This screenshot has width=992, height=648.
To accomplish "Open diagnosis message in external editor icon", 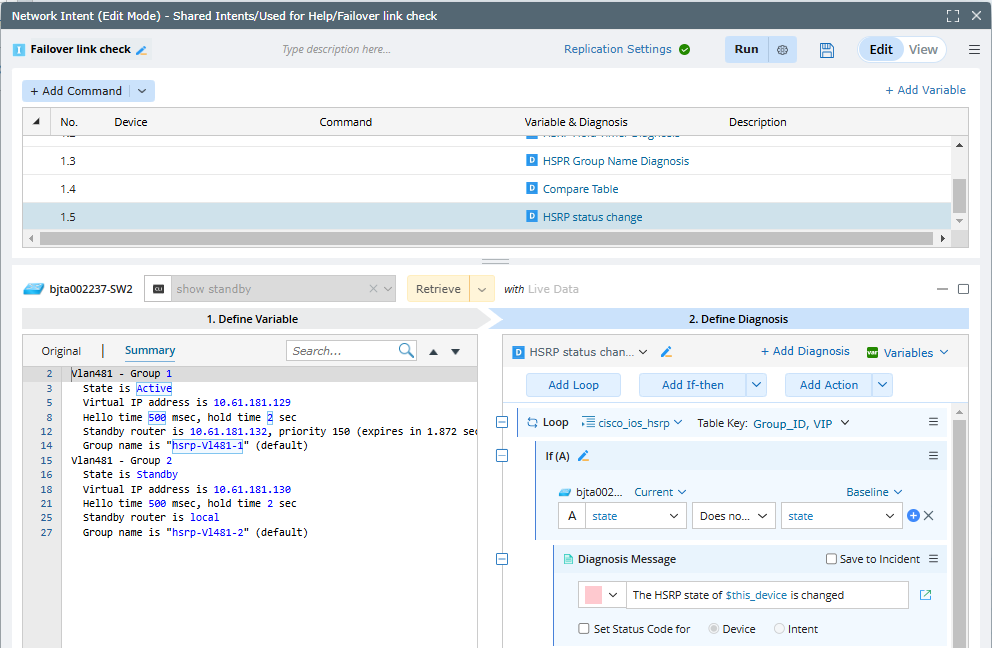I will (925, 595).
